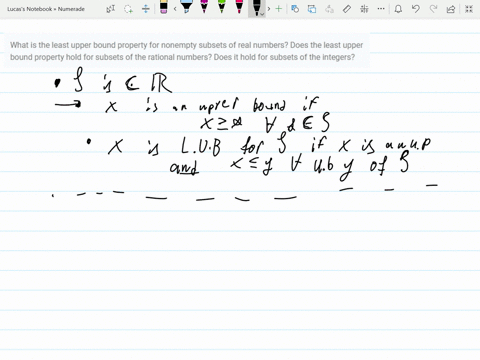Open ink to shape tool
480x360 pixels.
pyautogui.click(x=295, y=9)
